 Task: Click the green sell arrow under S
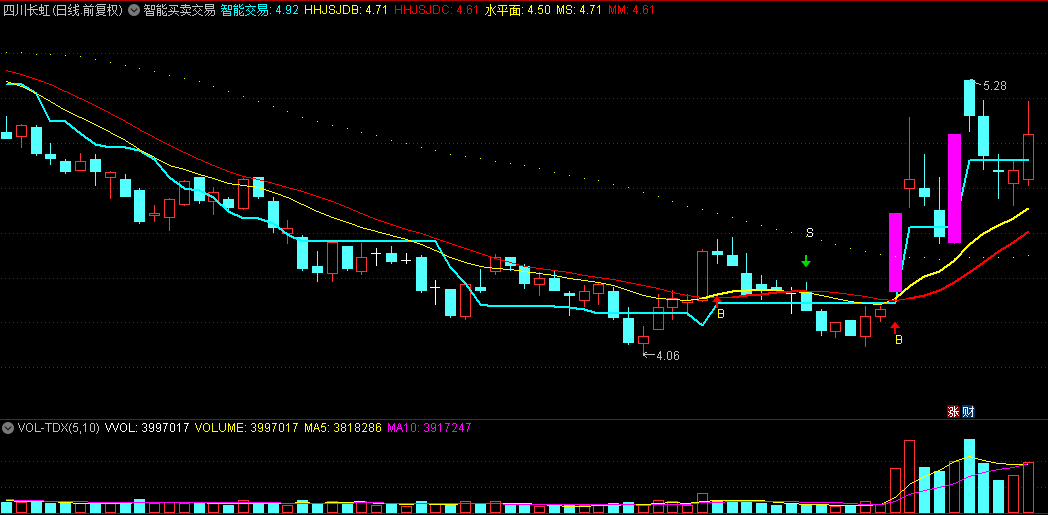[x=806, y=261]
